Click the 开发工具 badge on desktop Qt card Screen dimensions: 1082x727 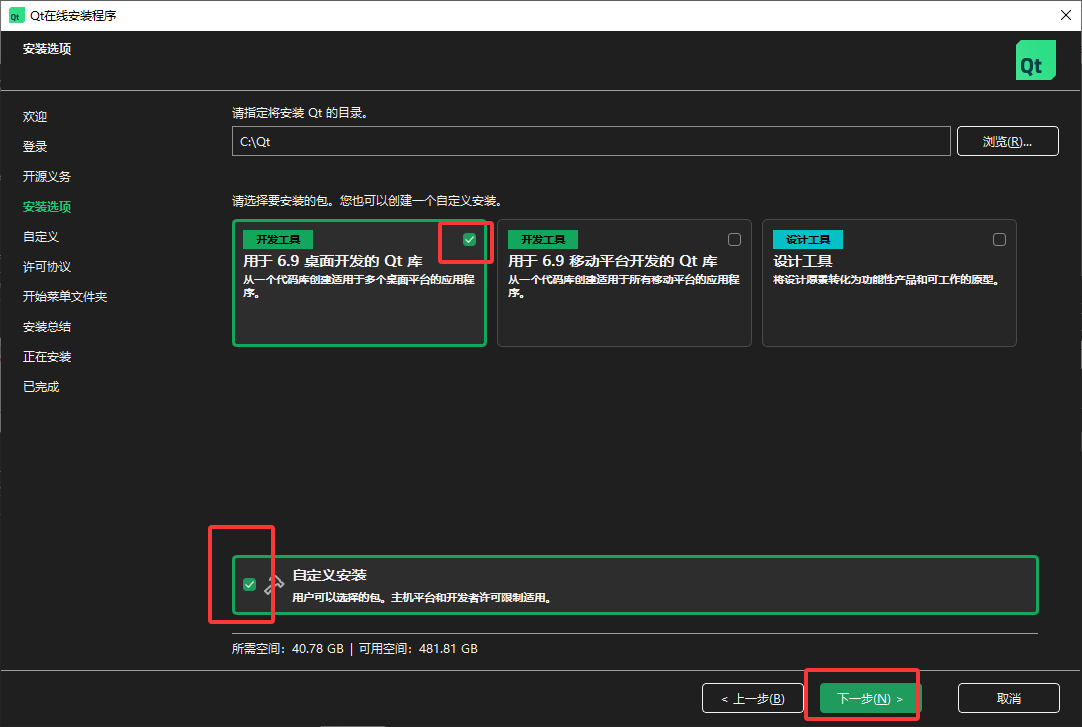pos(276,239)
